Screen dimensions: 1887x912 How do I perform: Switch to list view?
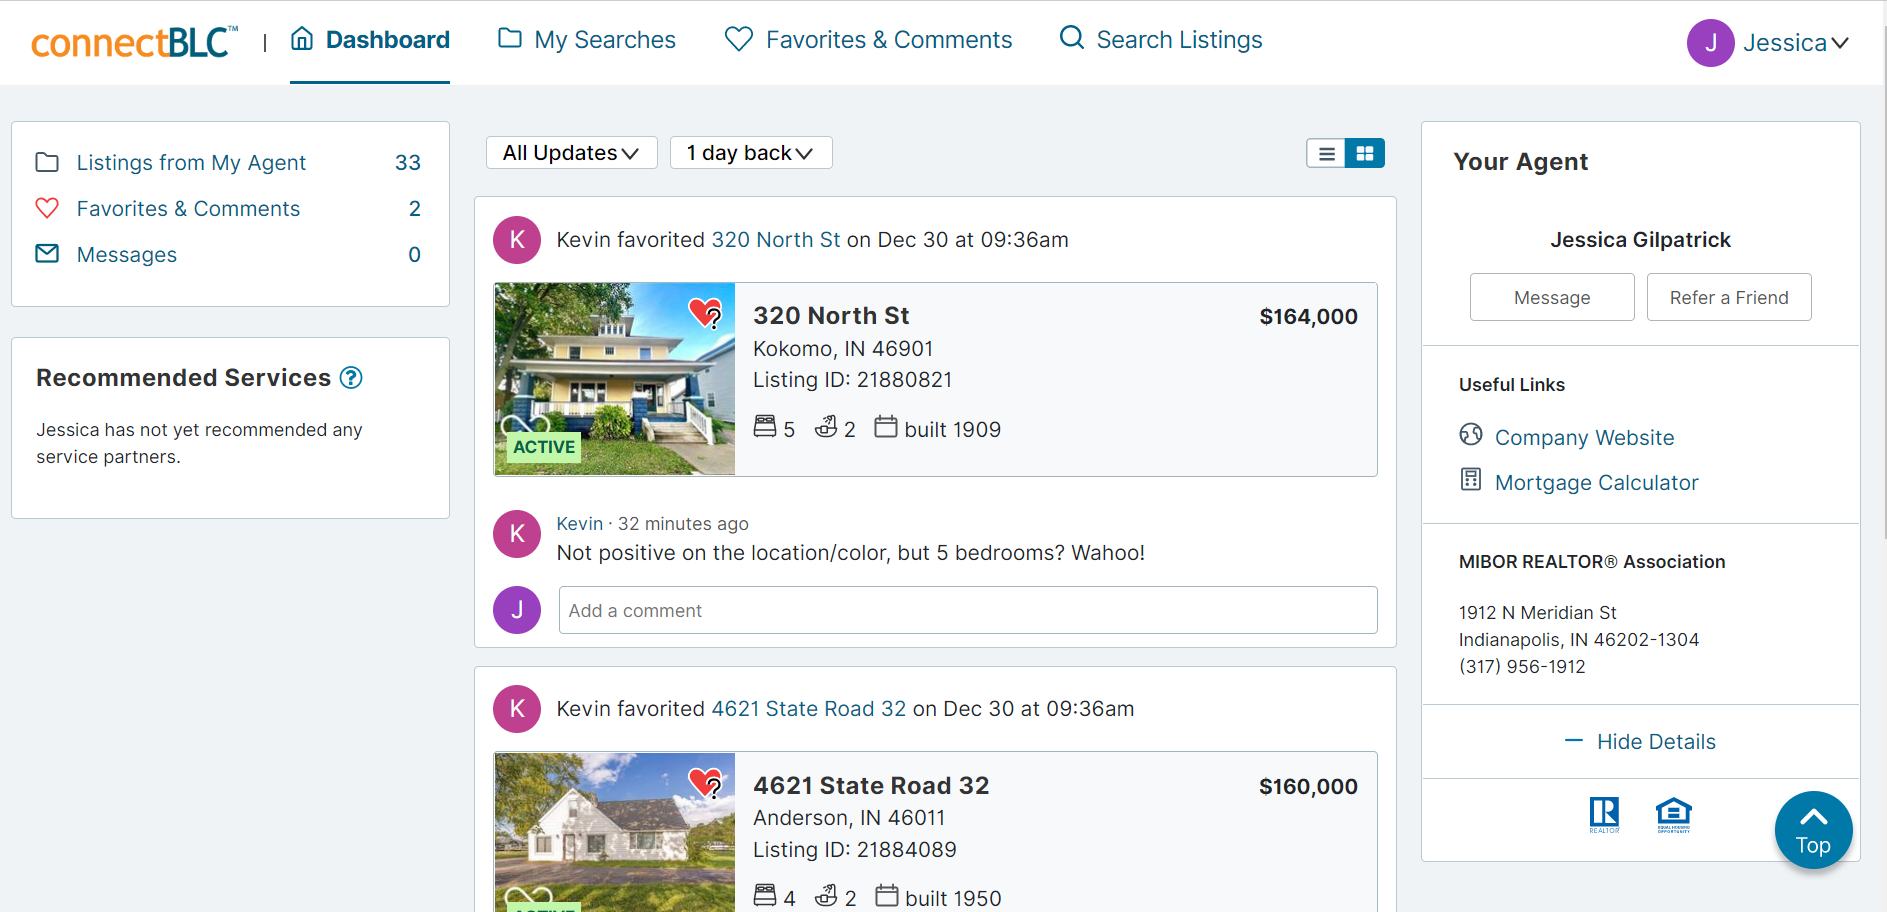click(1326, 153)
